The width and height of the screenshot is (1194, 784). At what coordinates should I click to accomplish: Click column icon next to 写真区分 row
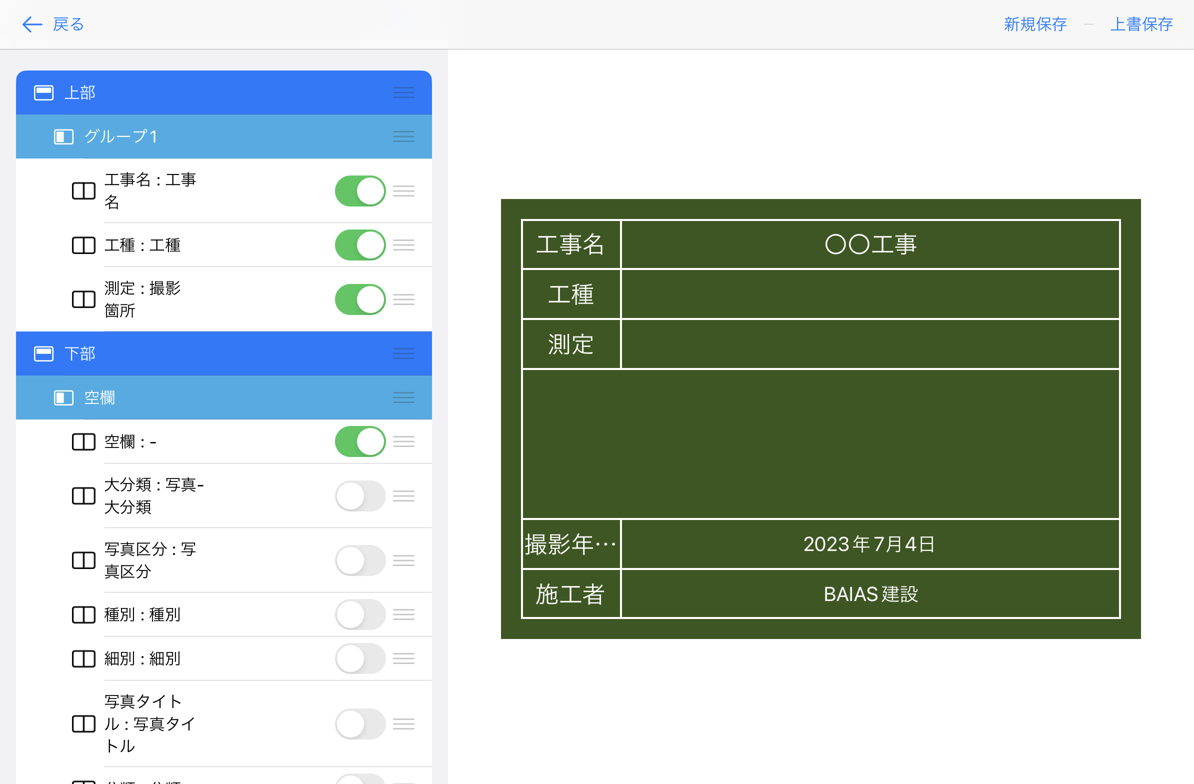[84, 560]
